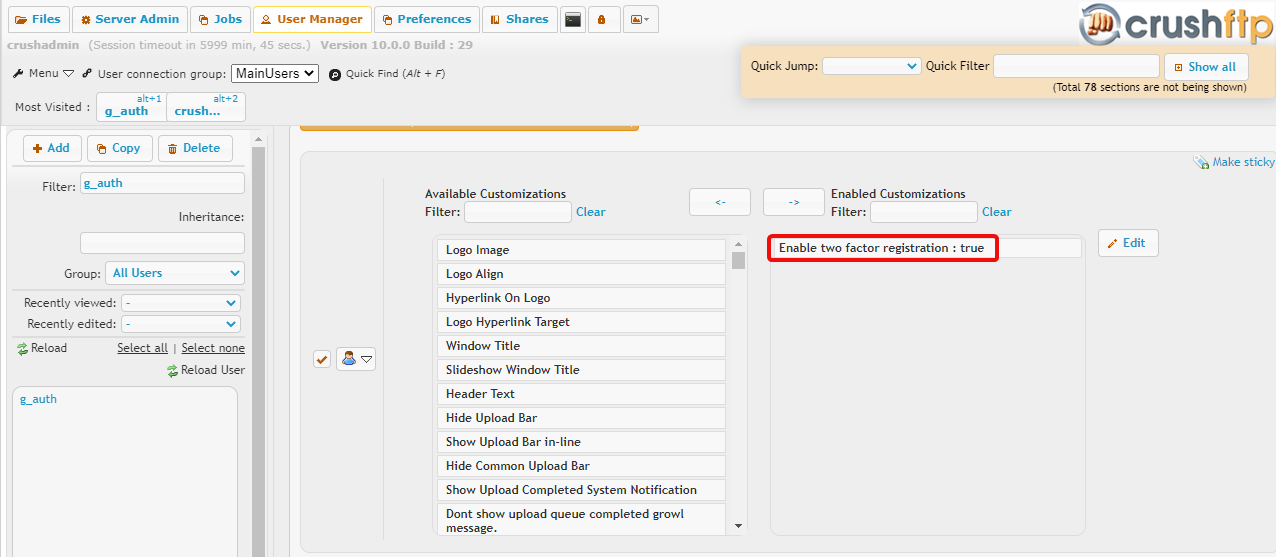Open the Recently viewed dropdown
The width and height of the screenshot is (1276, 557).
pyautogui.click(x=181, y=303)
